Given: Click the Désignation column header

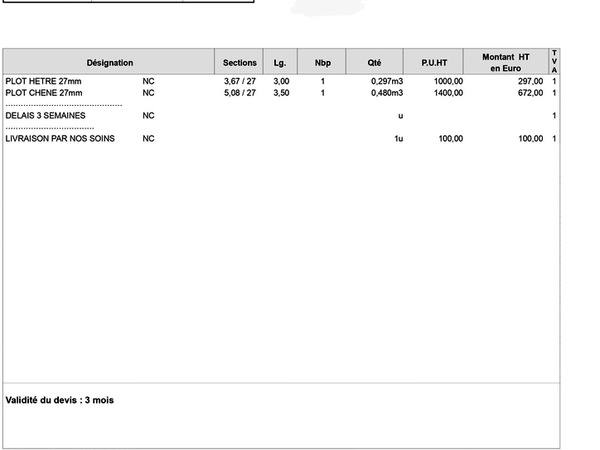Looking at the screenshot, I should click(x=109, y=62).
